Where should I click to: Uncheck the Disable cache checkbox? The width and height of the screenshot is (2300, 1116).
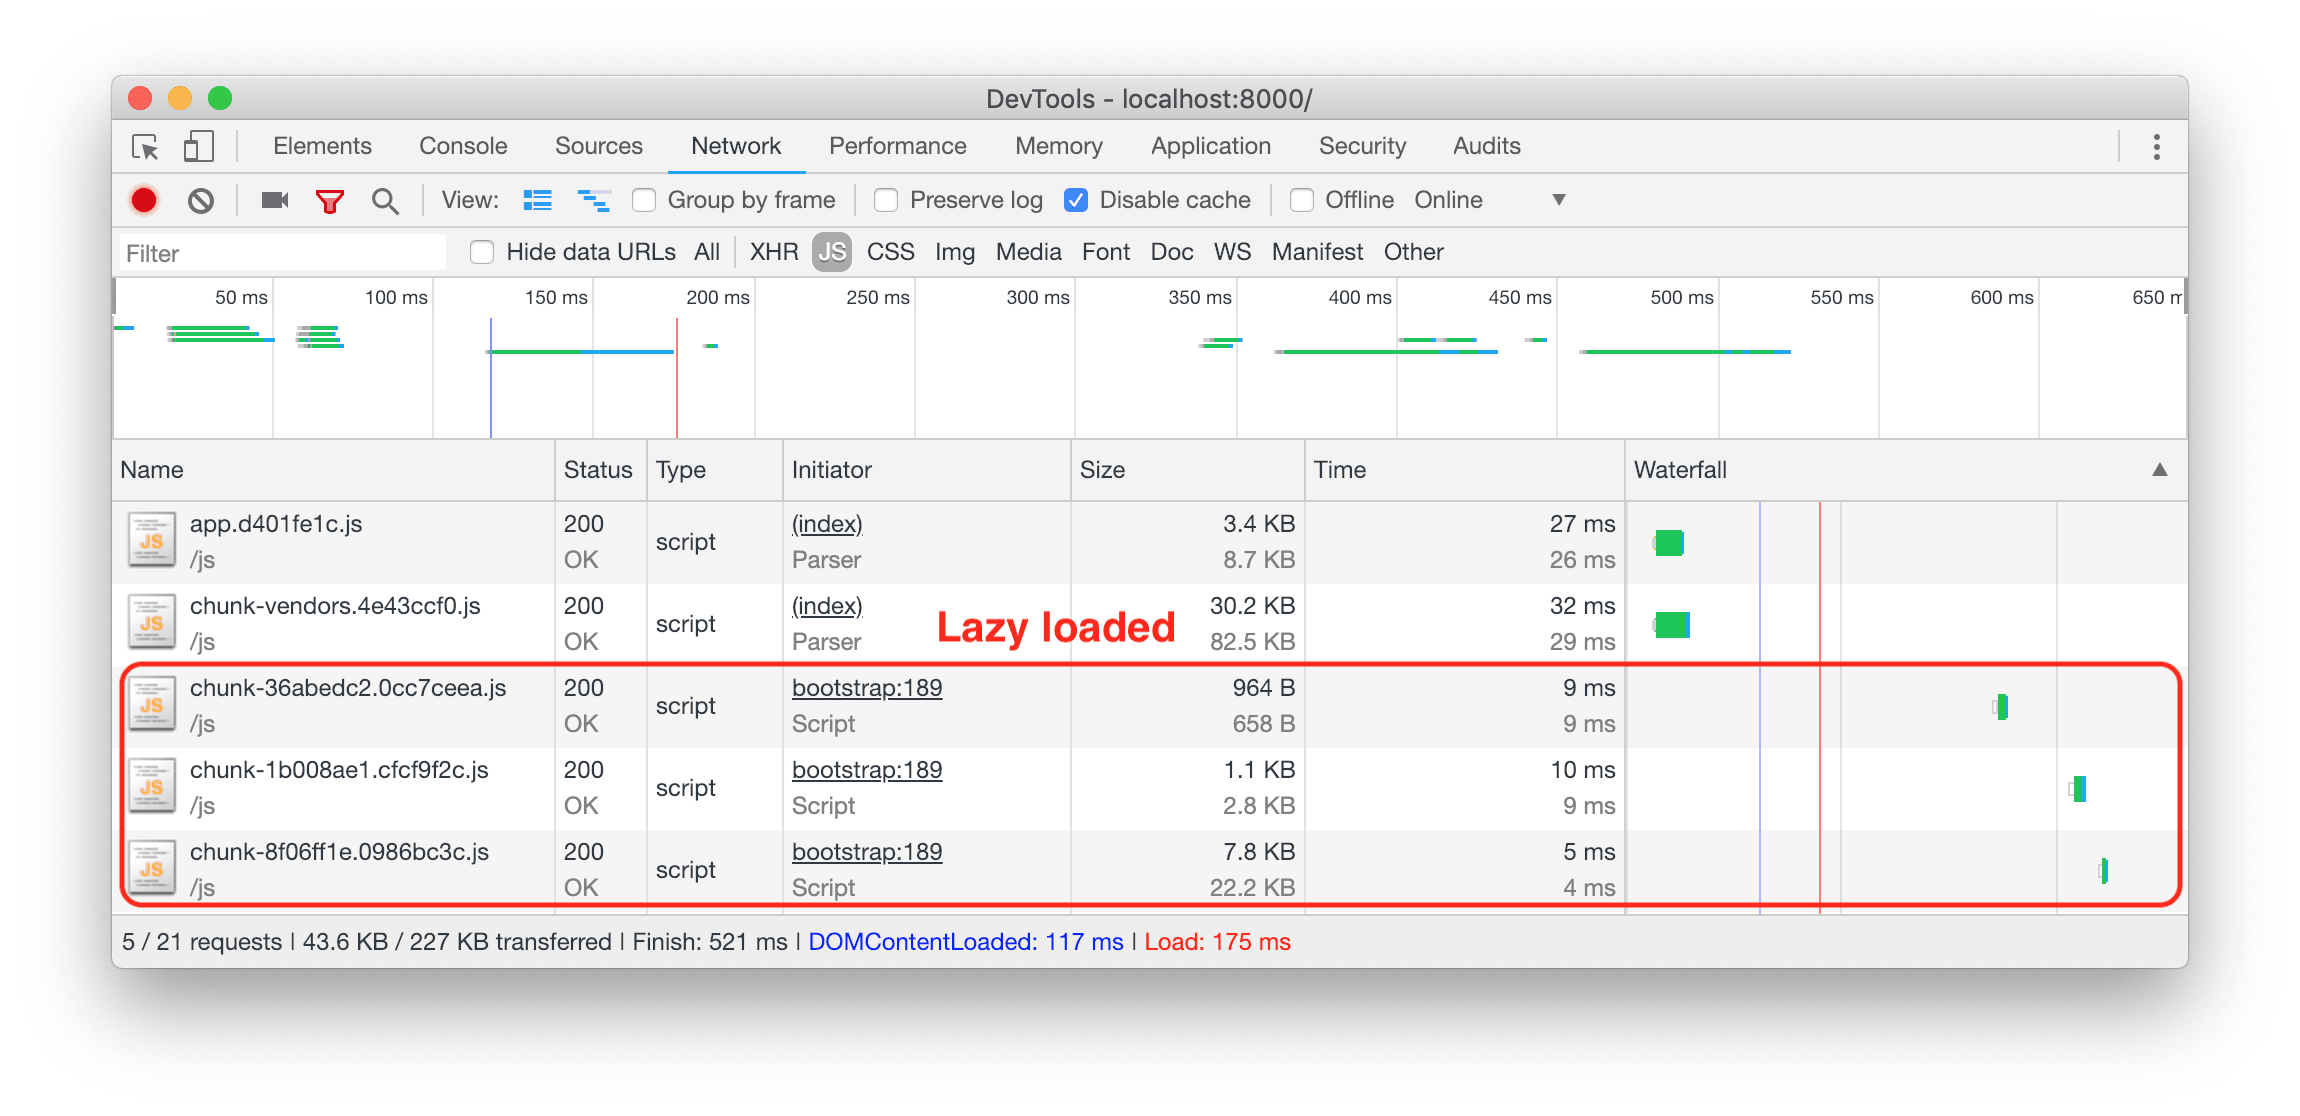1076,200
